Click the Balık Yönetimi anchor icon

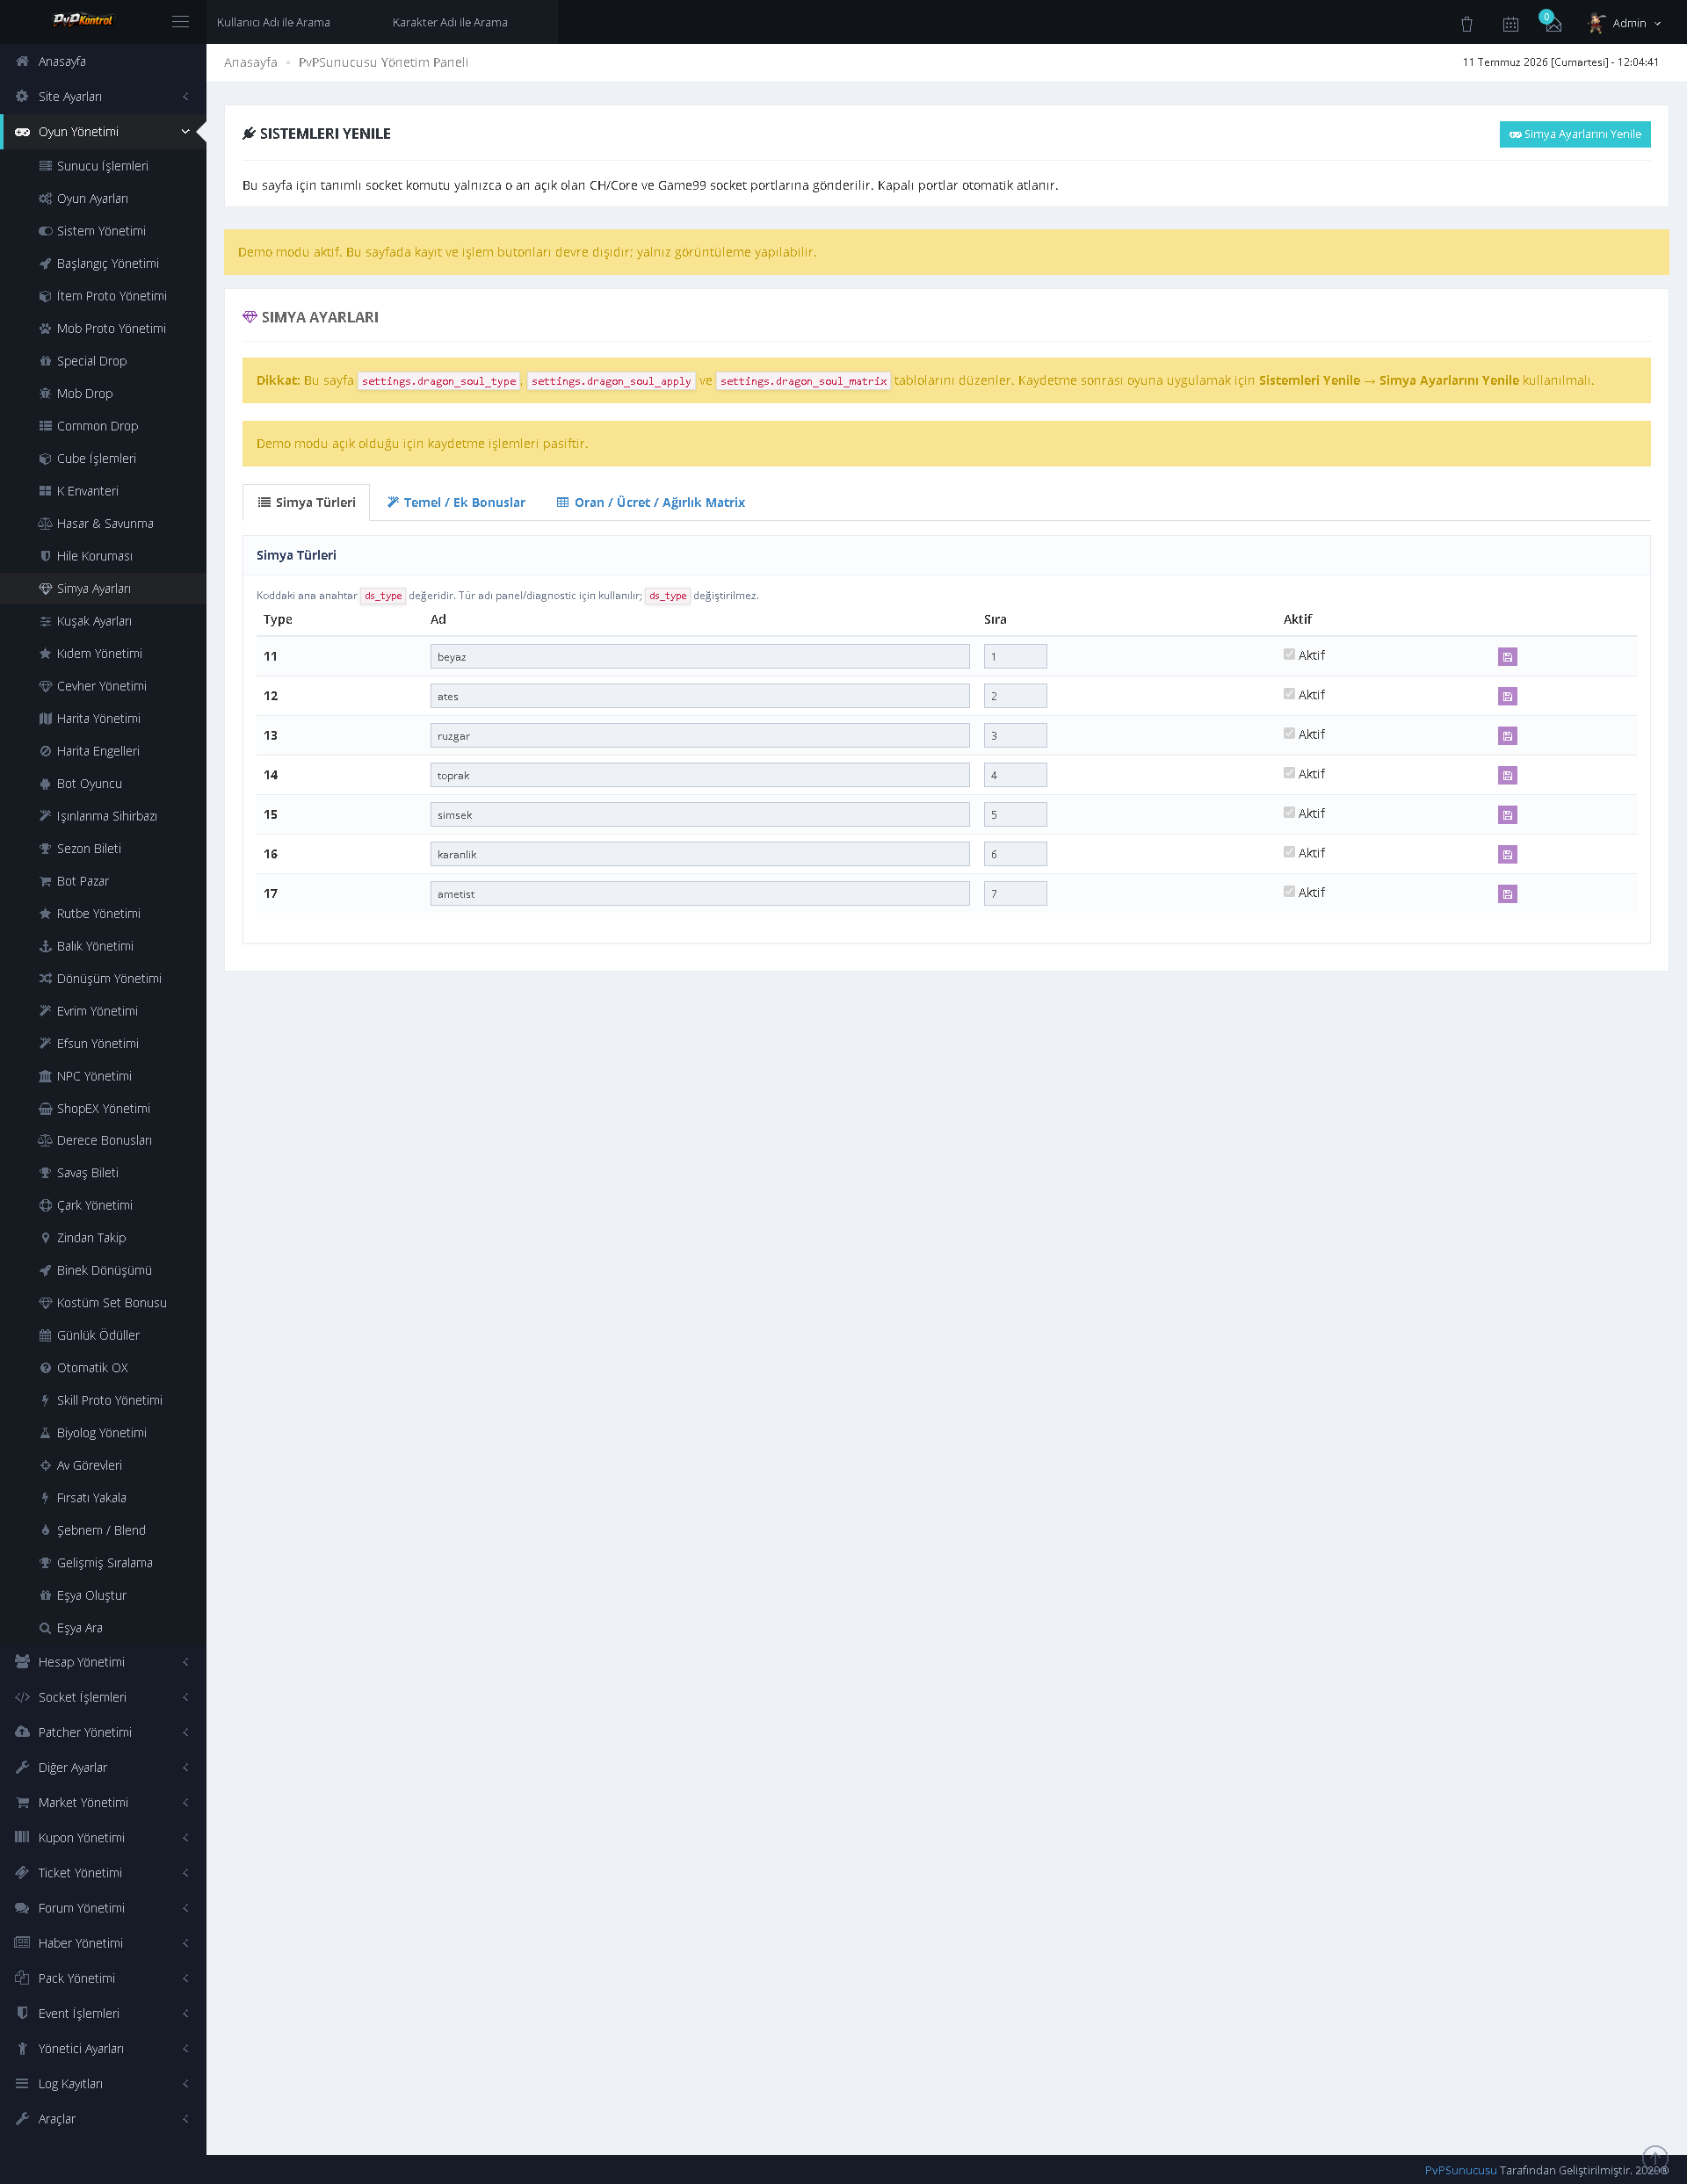coord(45,946)
